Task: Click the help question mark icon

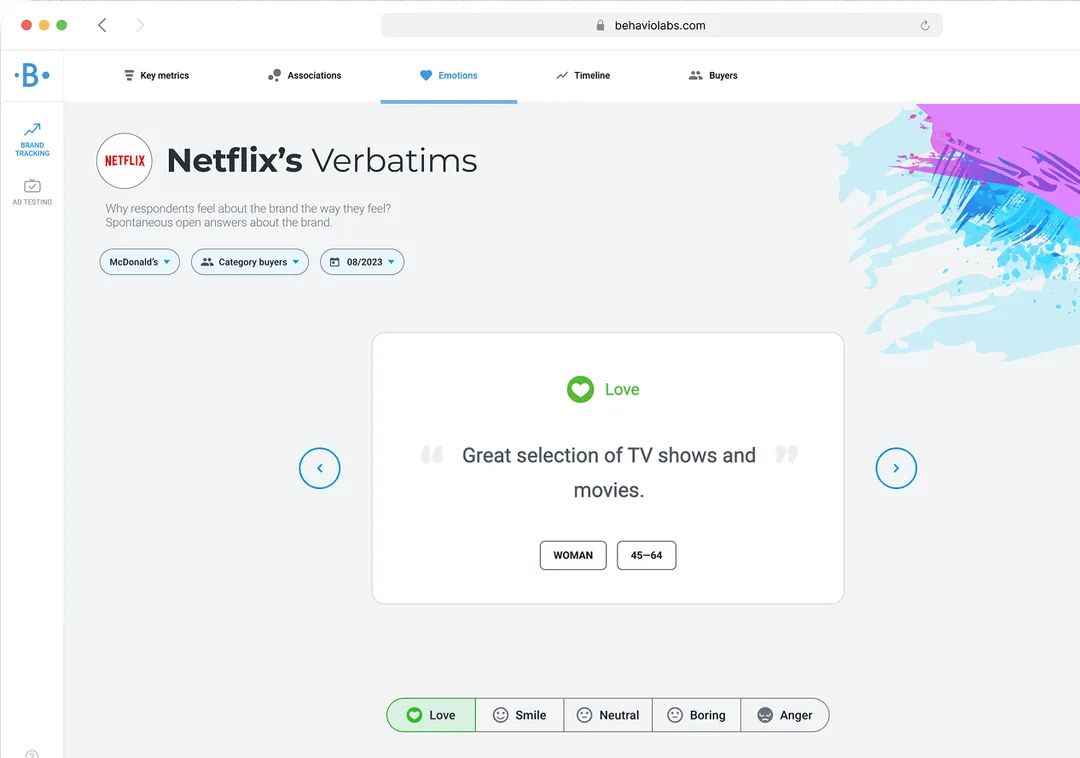Action: click(x=32, y=754)
